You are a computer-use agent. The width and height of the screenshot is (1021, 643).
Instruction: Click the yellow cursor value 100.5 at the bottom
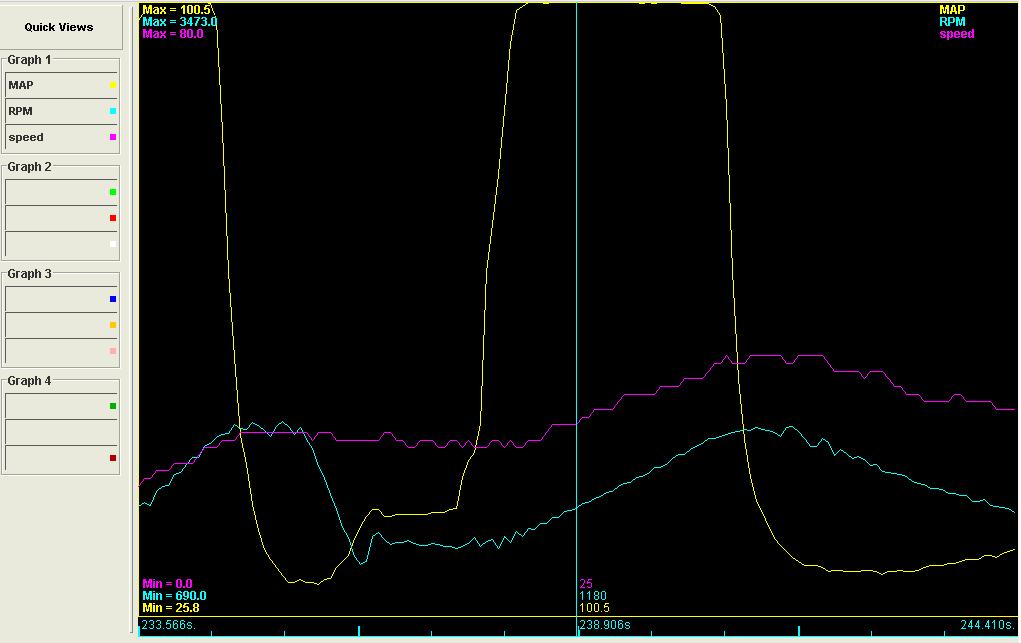(x=594, y=608)
